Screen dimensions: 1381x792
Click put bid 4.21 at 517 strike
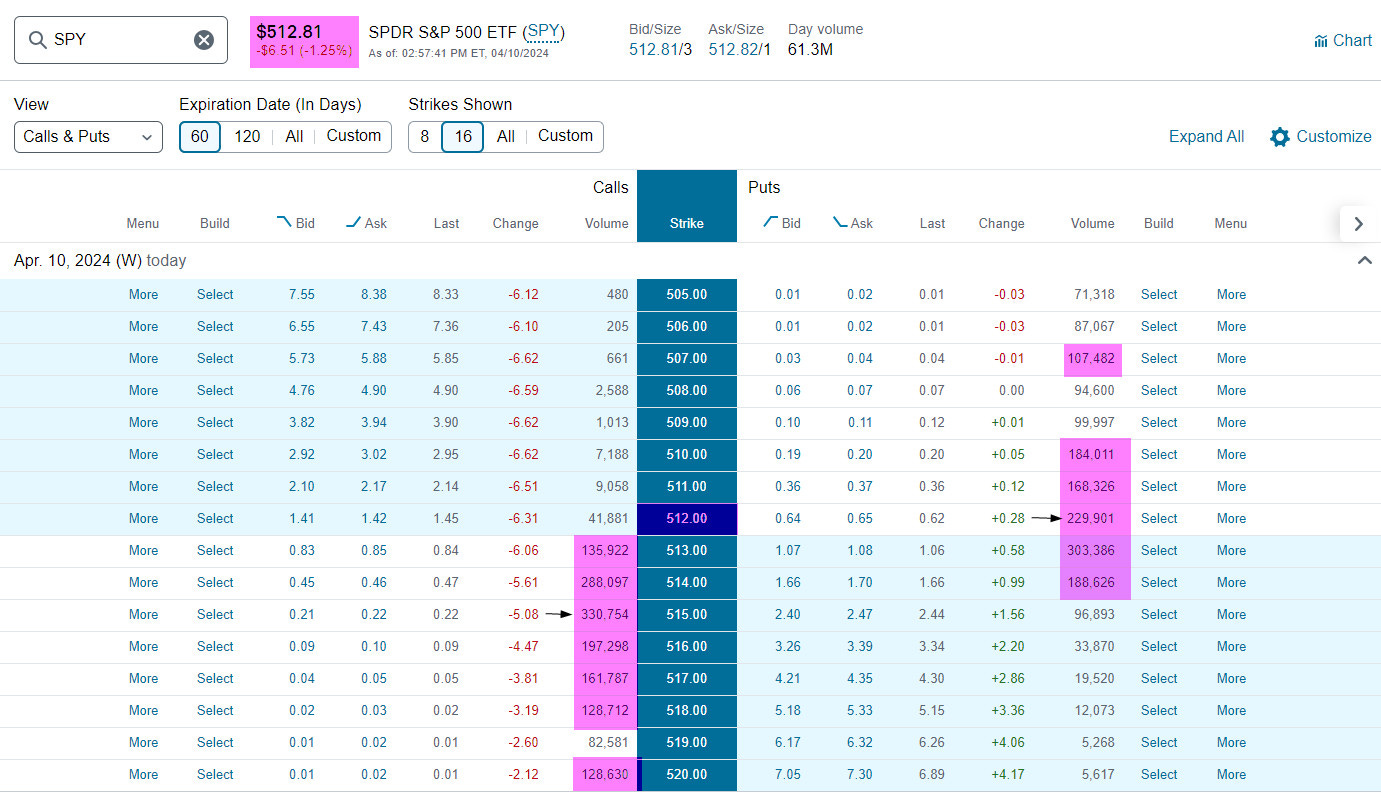point(786,679)
